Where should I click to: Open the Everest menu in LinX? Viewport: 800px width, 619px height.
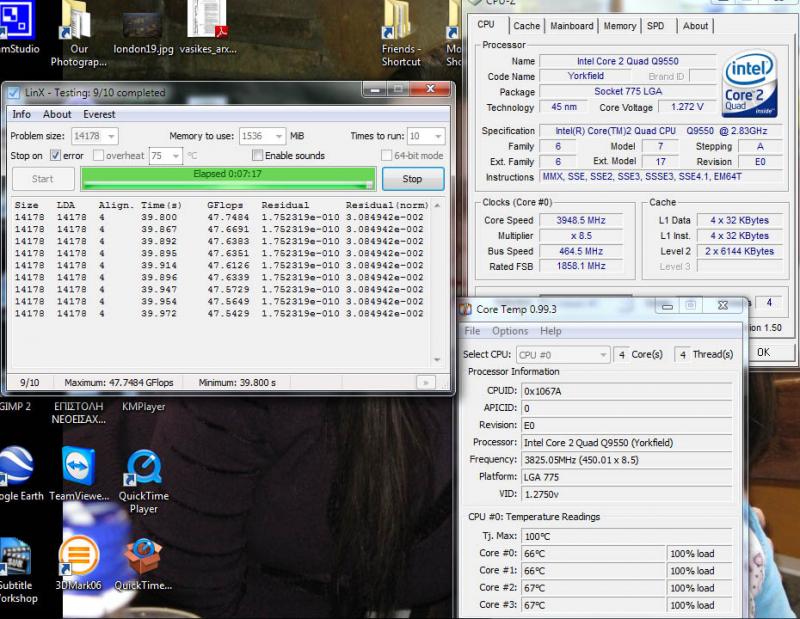click(x=99, y=114)
